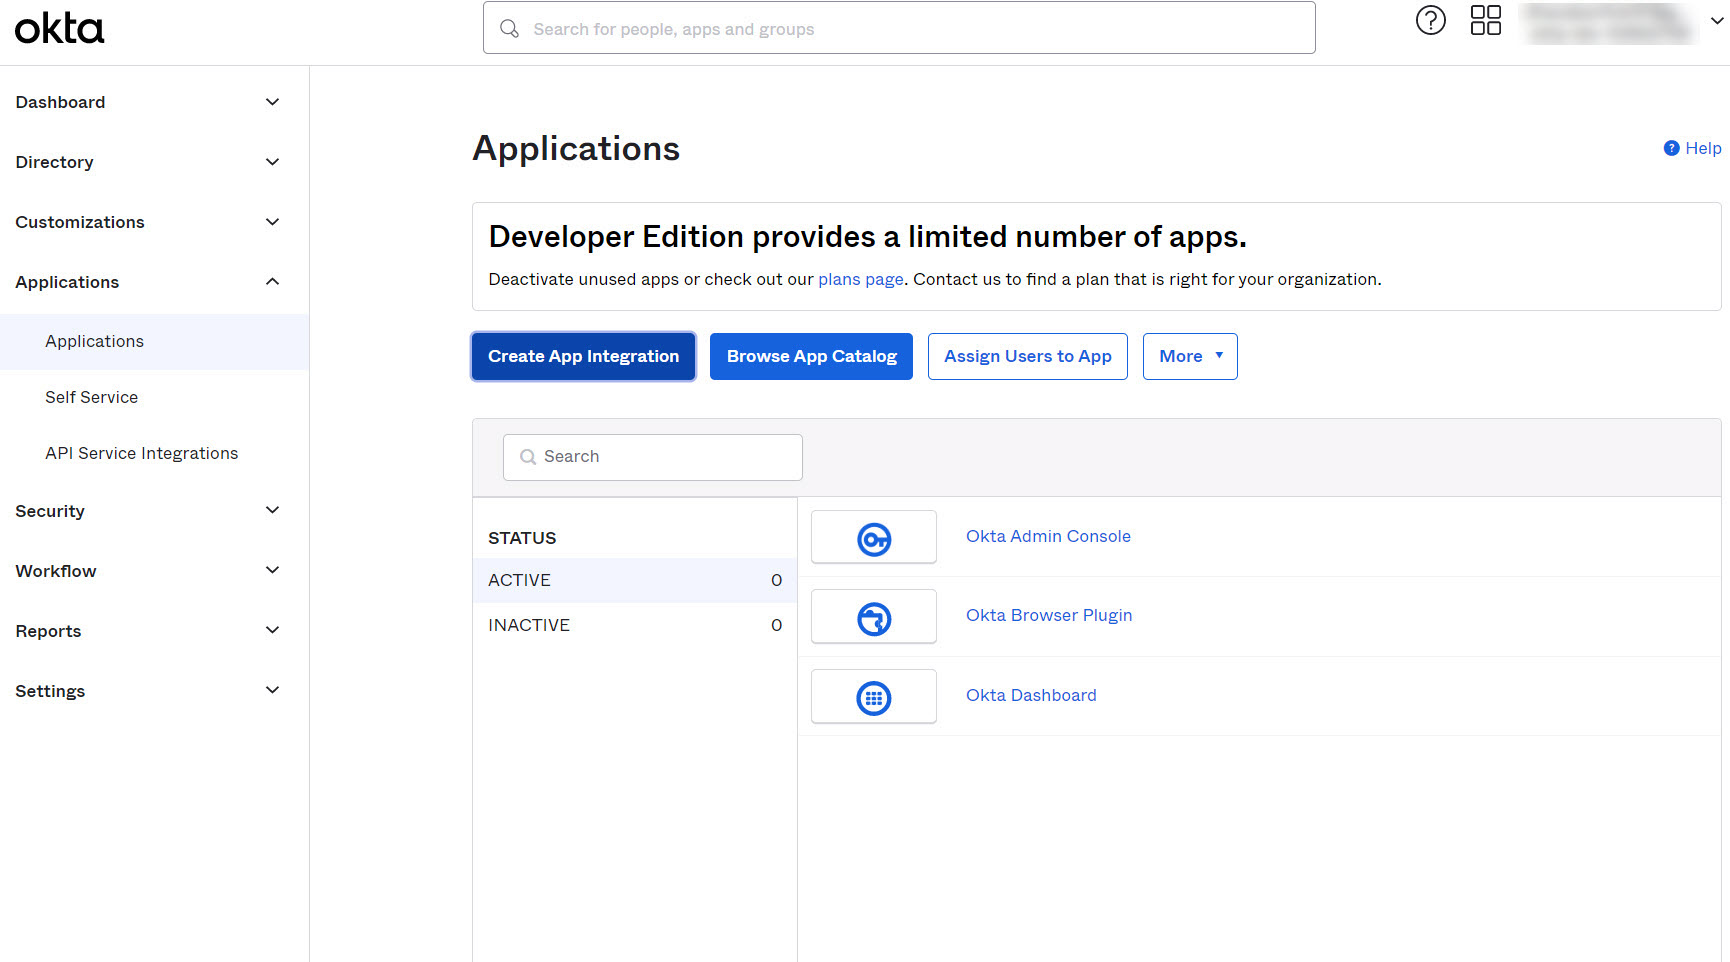This screenshot has height=962, width=1730.
Task: Click the blue Help question icon
Action: point(1671,148)
